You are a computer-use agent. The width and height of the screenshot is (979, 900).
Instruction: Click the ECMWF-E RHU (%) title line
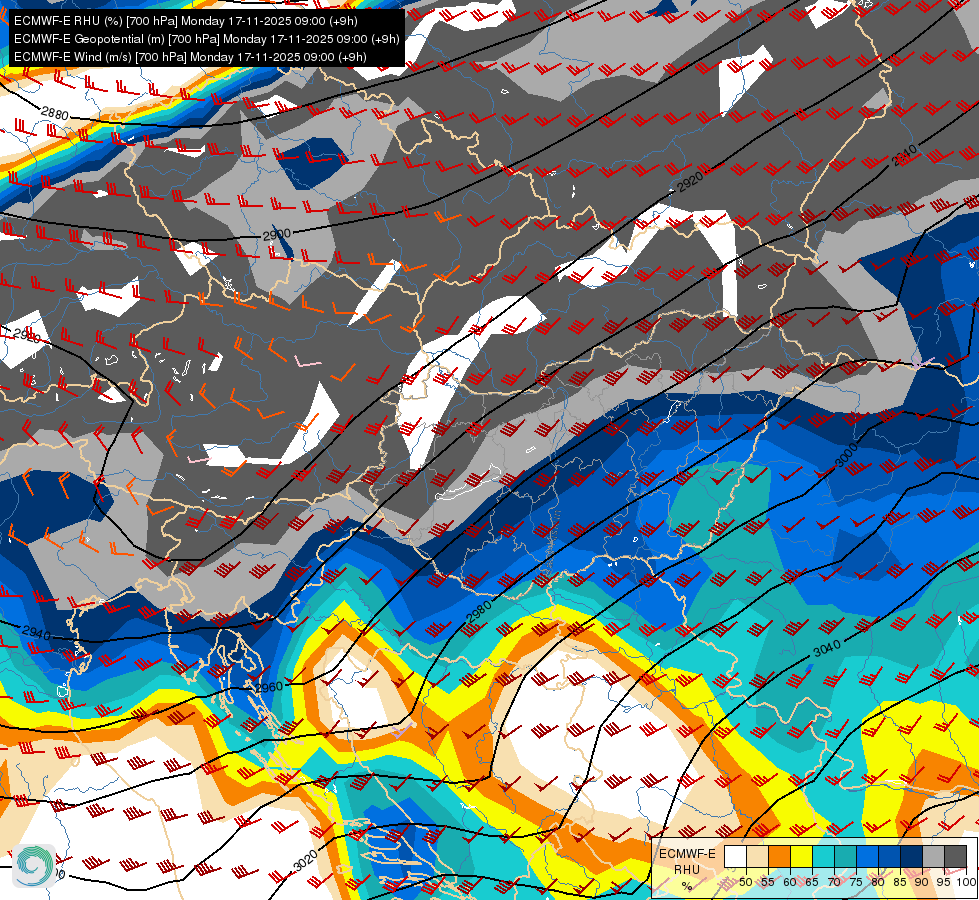tap(185, 21)
